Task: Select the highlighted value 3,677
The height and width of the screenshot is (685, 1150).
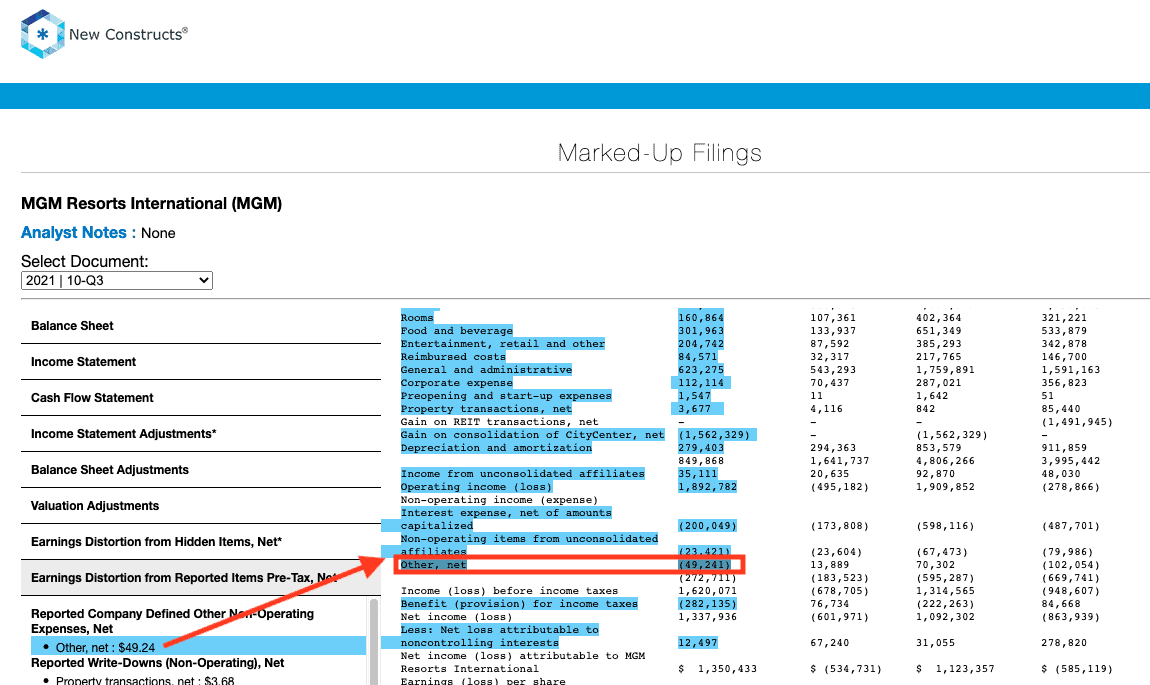Action: [694, 409]
